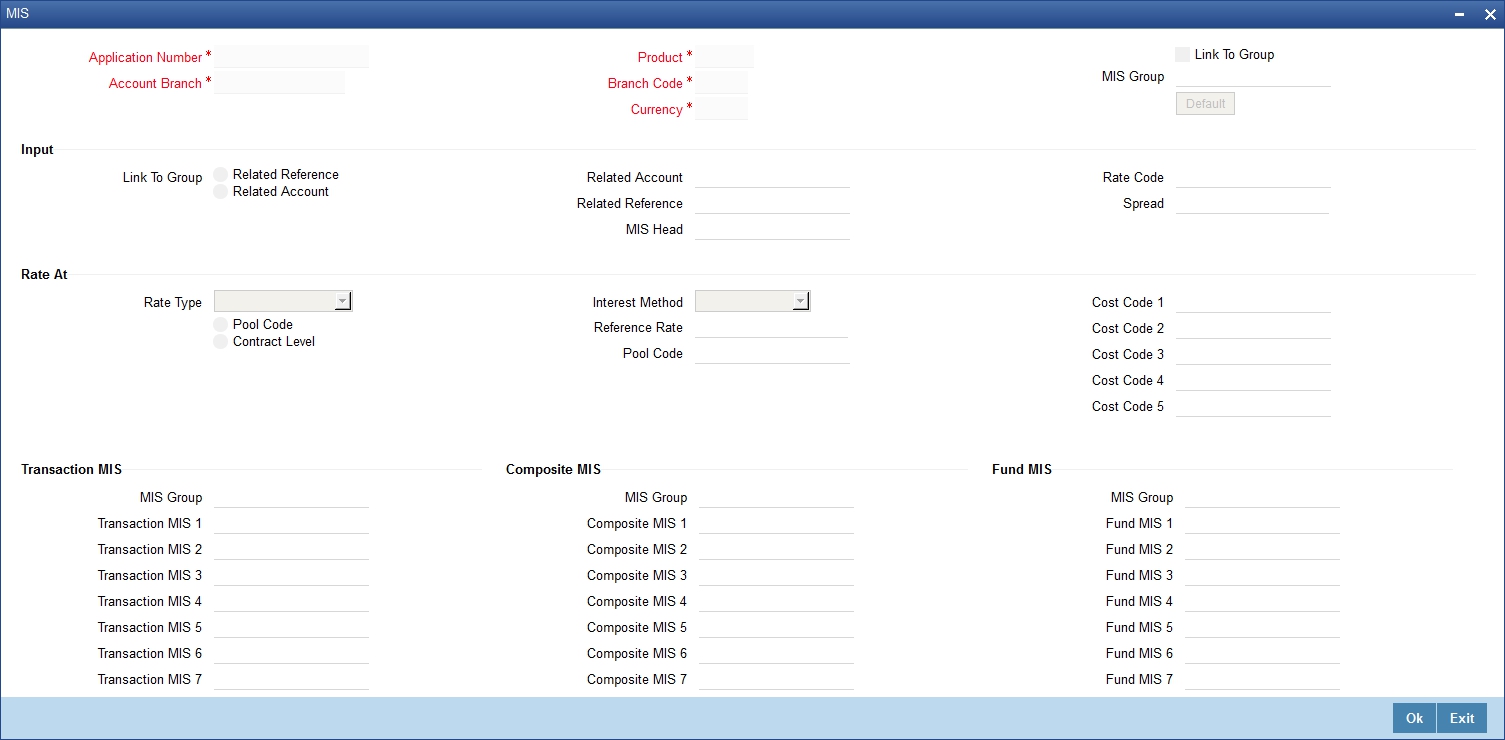Viewport: 1505px width, 740px height.
Task: Focus the Composite MIS Group field
Action: tap(776, 497)
